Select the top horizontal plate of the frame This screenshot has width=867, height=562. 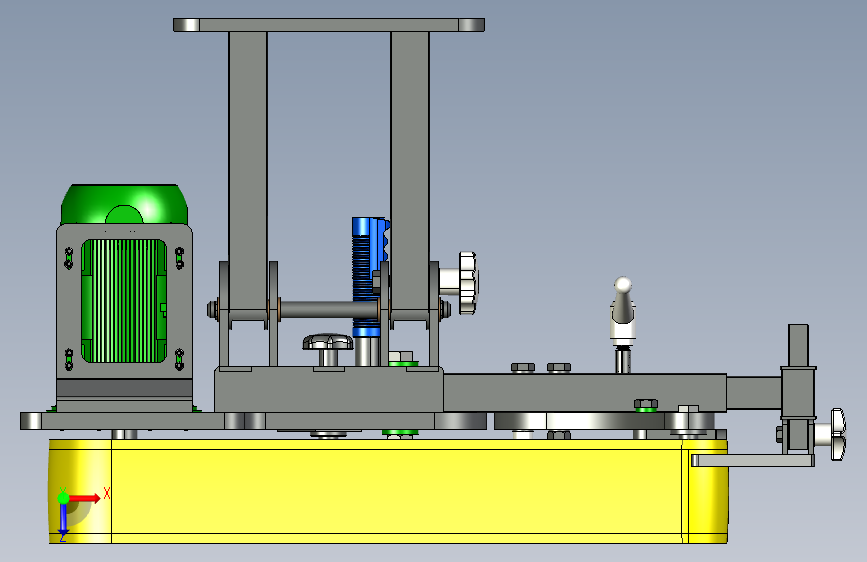(329, 25)
